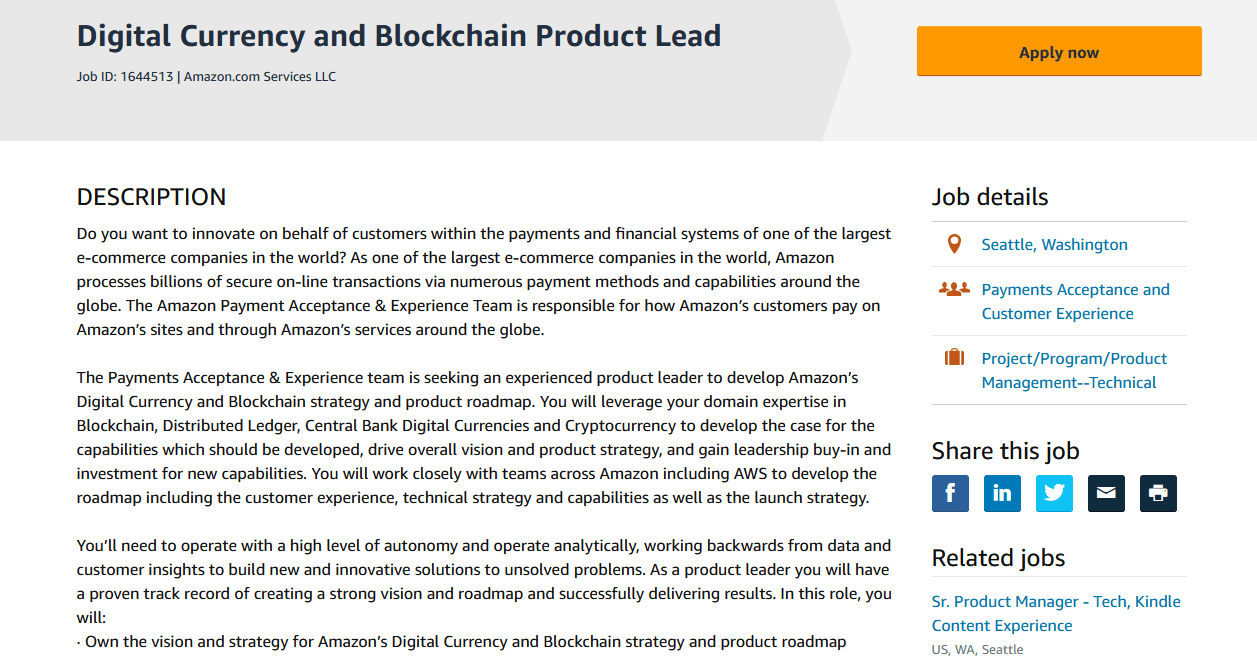
Task: Click the Job details heading
Action: (990, 197)
